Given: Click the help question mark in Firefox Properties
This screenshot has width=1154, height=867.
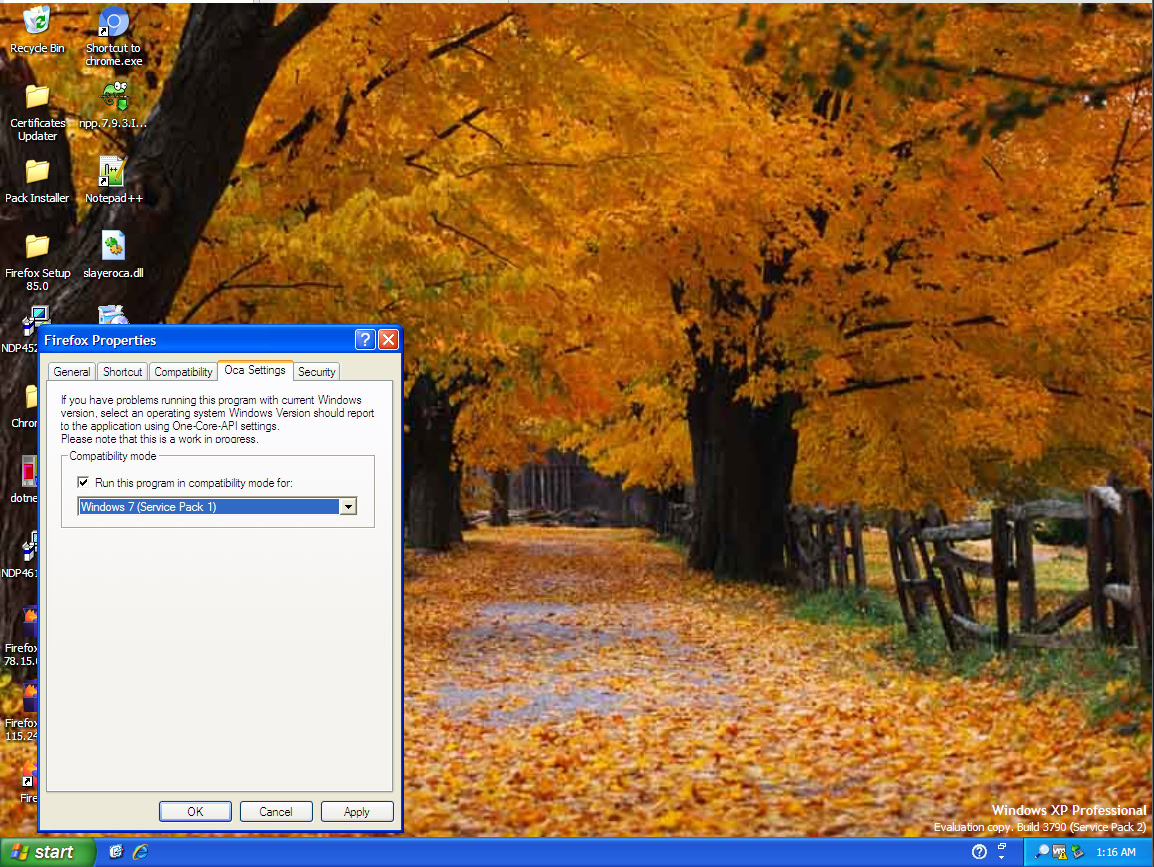Looking at the screenshot, I should pos(365,339).
